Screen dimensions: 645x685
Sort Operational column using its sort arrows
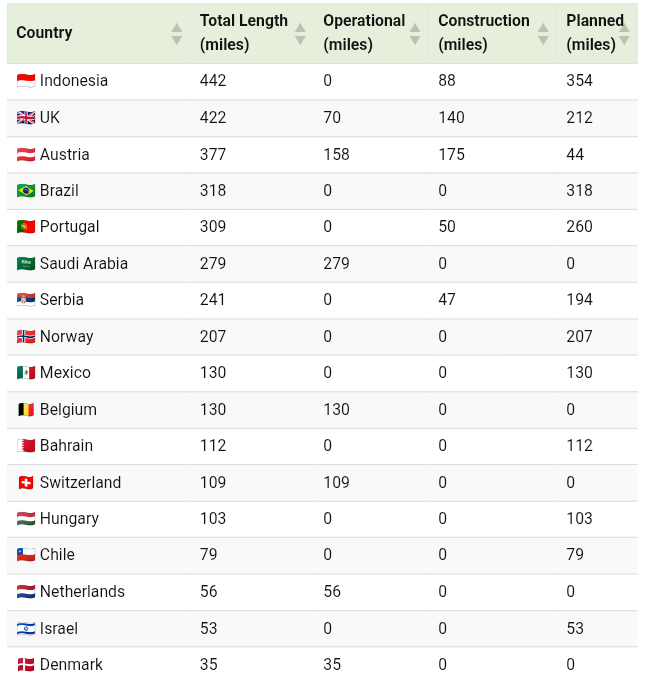point(415,33)
